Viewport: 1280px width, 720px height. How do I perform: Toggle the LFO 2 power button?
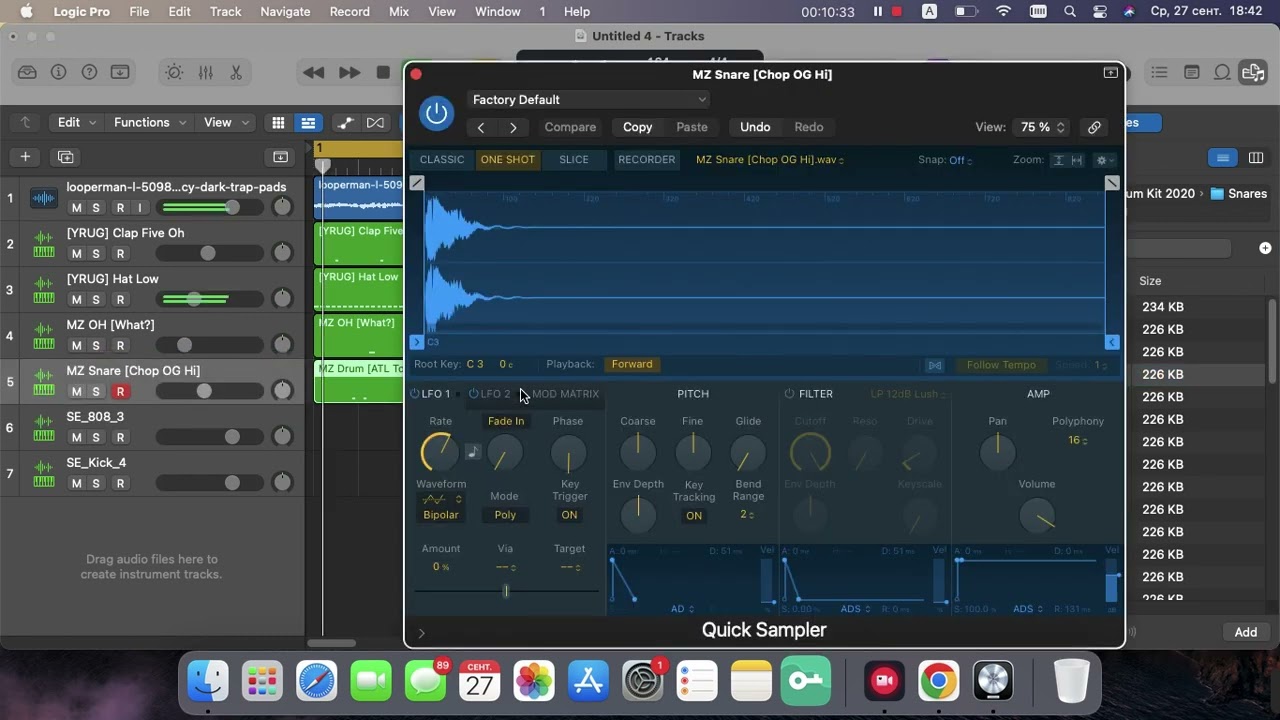click(473, 394)
